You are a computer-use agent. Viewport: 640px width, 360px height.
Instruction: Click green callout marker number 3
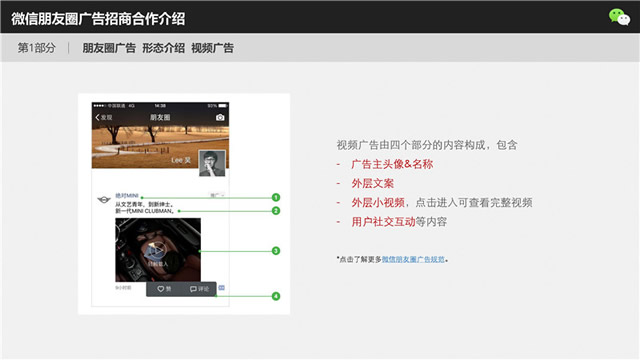[276, 251]
